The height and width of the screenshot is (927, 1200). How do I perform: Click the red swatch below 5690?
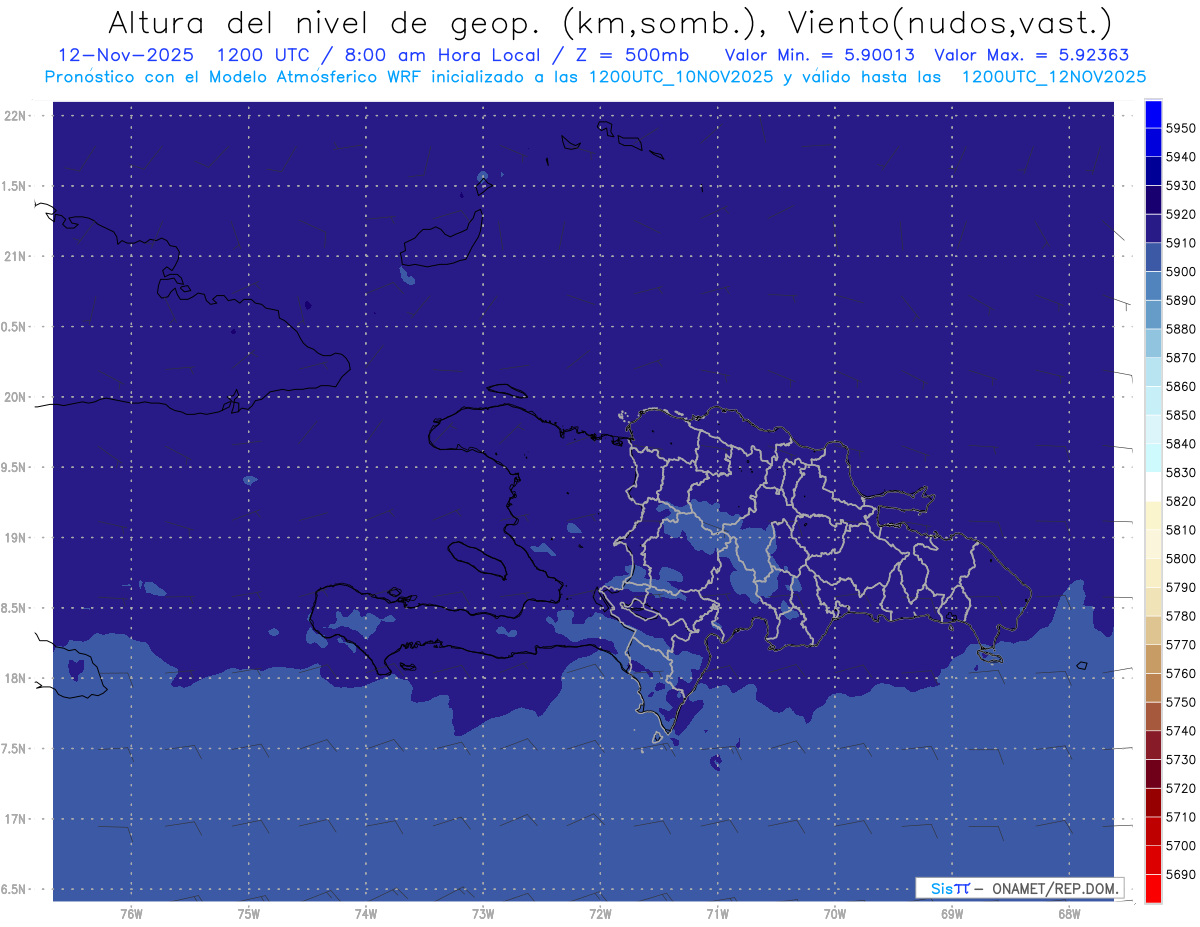coord(1153,888)
